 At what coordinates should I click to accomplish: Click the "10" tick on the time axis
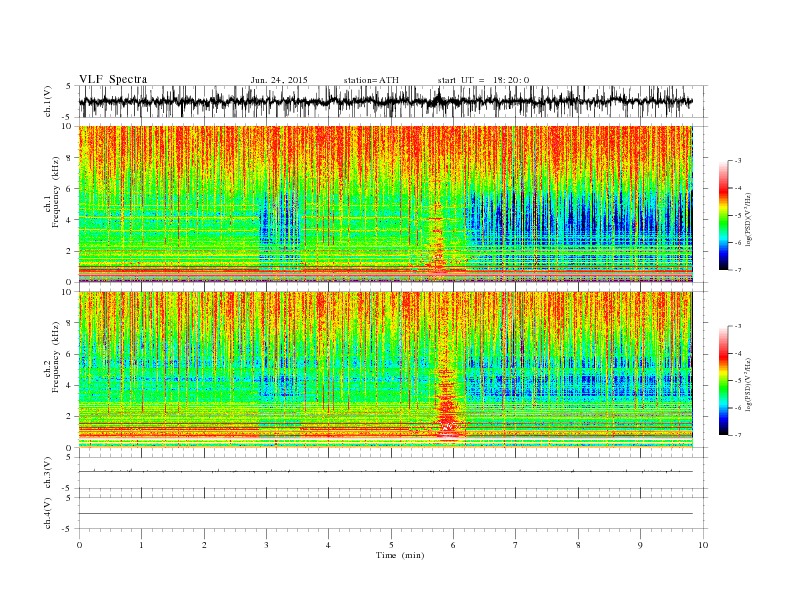[x=703, y=545]
